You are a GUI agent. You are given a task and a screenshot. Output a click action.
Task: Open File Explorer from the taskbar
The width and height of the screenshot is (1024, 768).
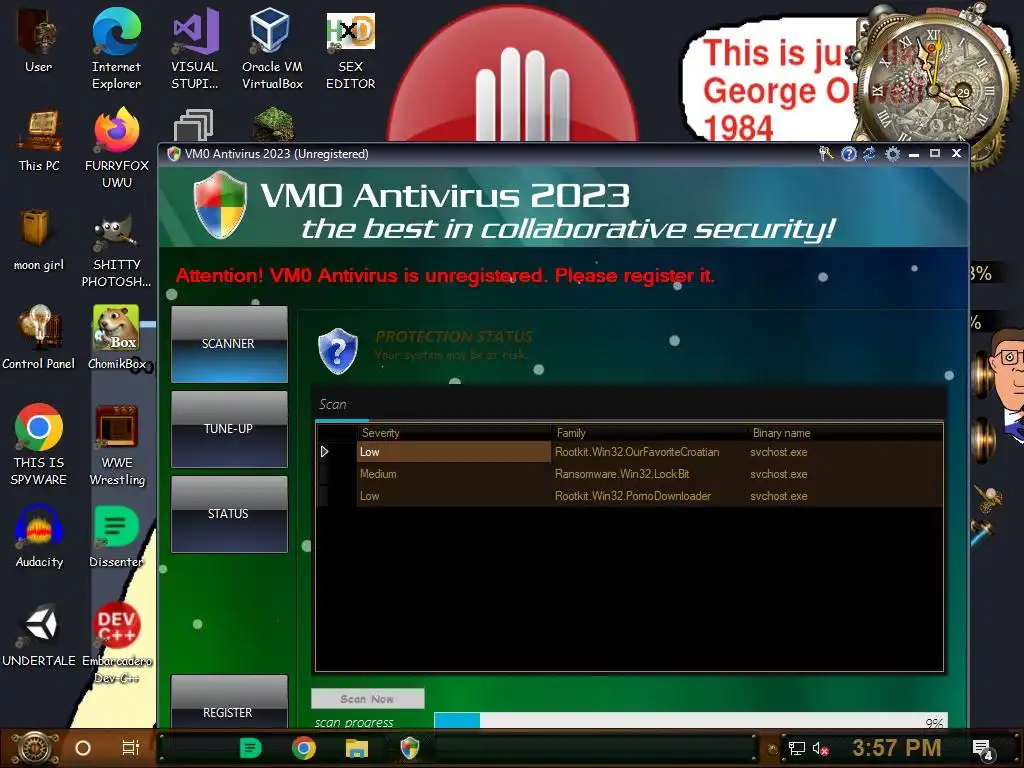pyautogui.click(x=357, y=748)
